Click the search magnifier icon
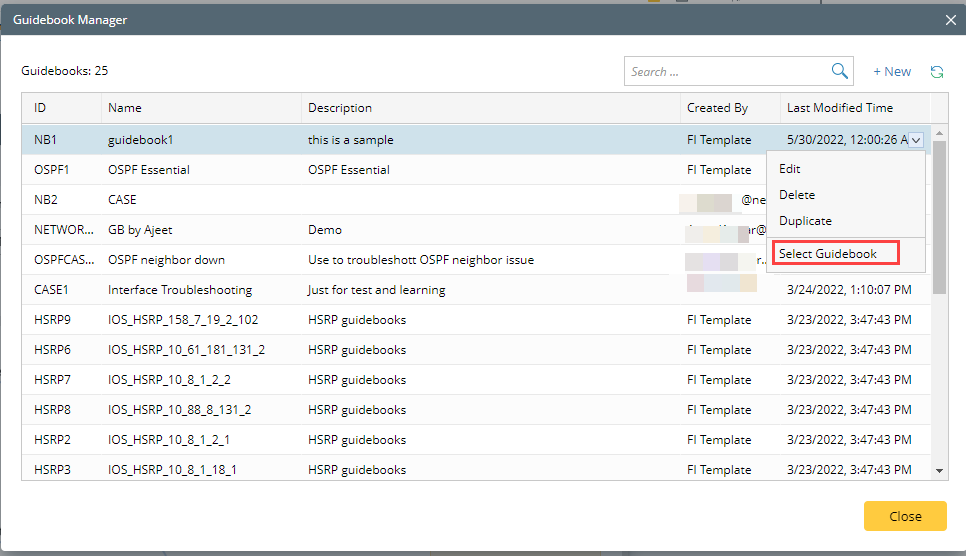The height and width of the screenshot is (556, 966). click(840, 71)
